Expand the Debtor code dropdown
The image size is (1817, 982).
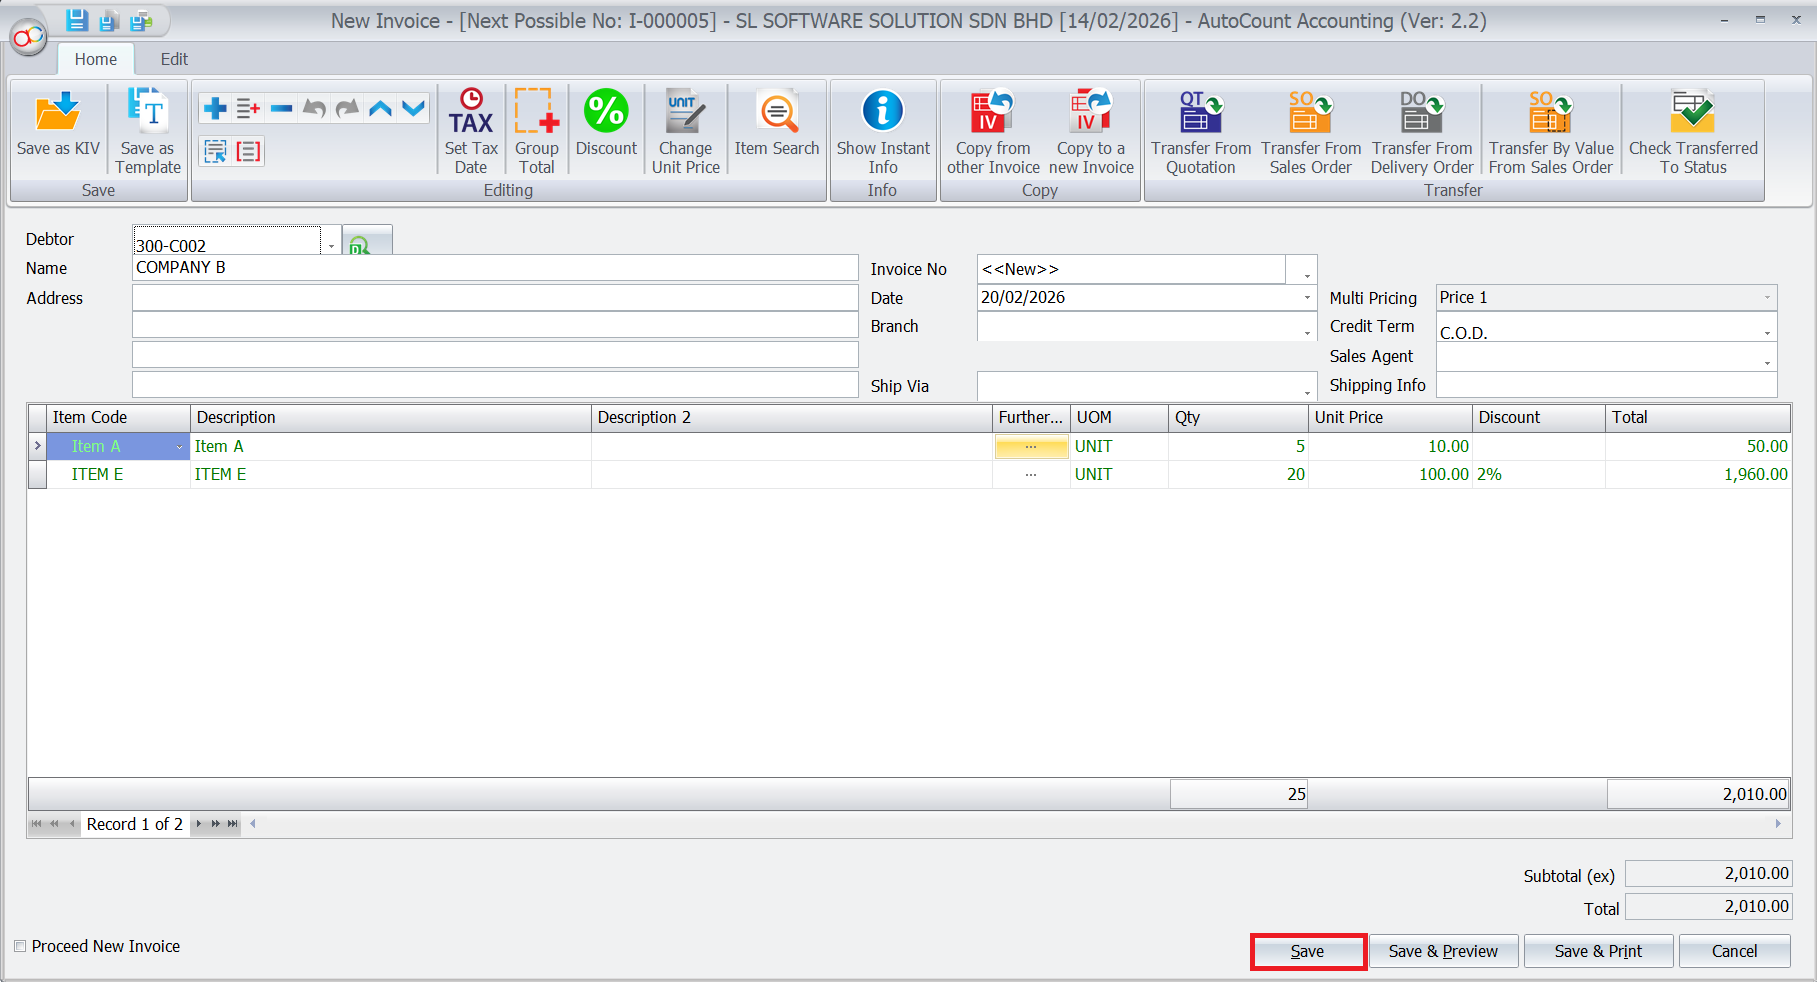(331, 245)
